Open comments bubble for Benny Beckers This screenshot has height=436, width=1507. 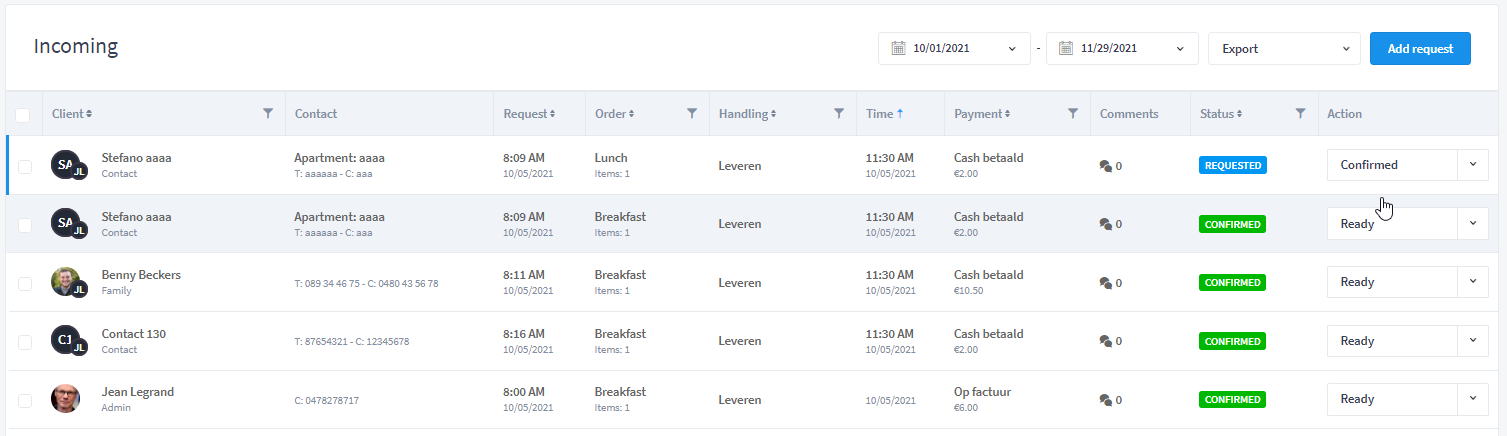point(1106,283)
